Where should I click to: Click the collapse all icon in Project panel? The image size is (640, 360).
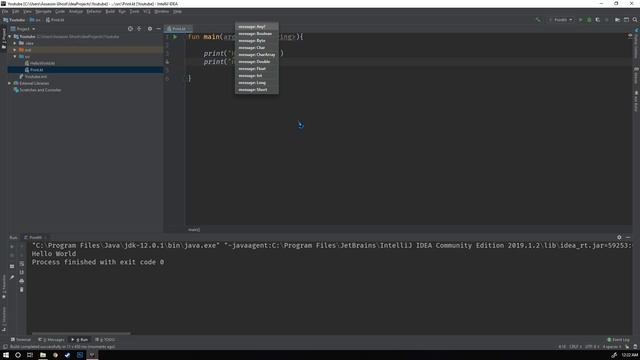[x=139, y=29]
